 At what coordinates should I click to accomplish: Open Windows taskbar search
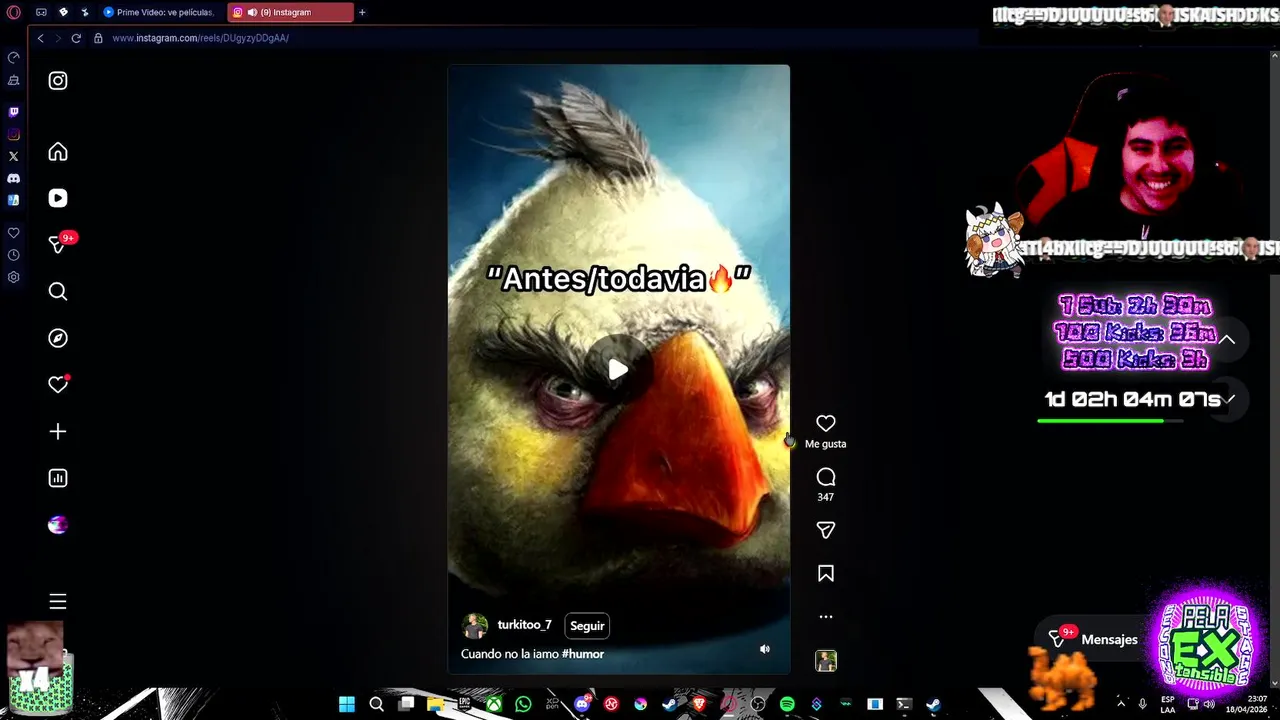376,704
